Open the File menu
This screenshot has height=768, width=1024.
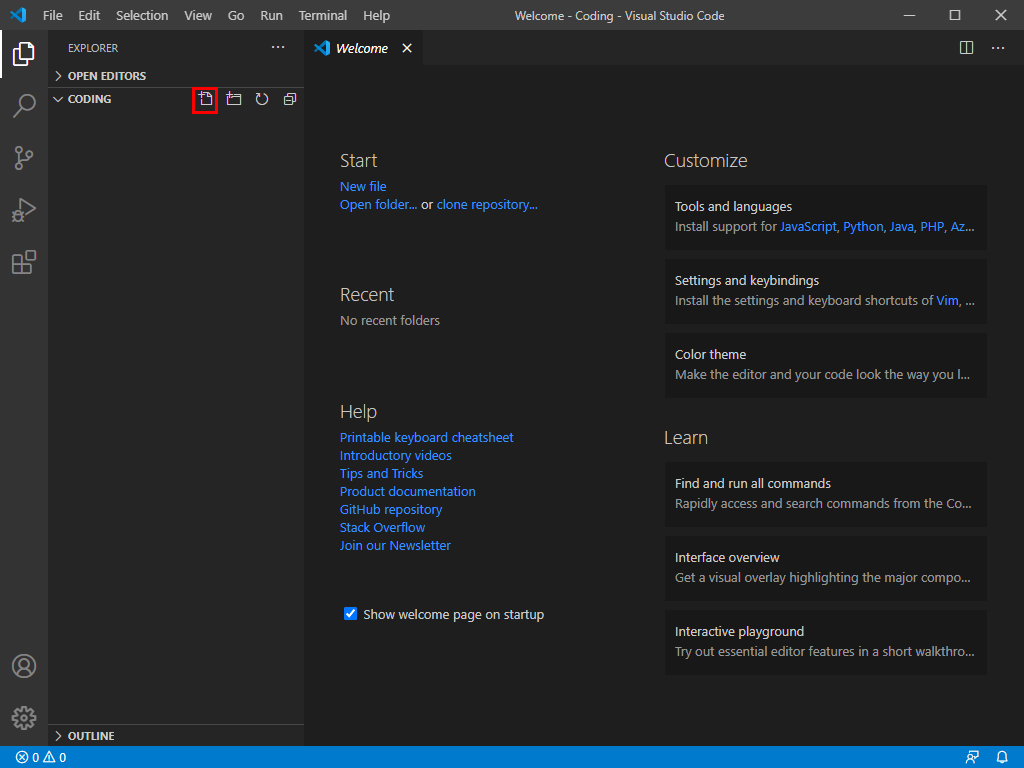(x=53, y=15)
